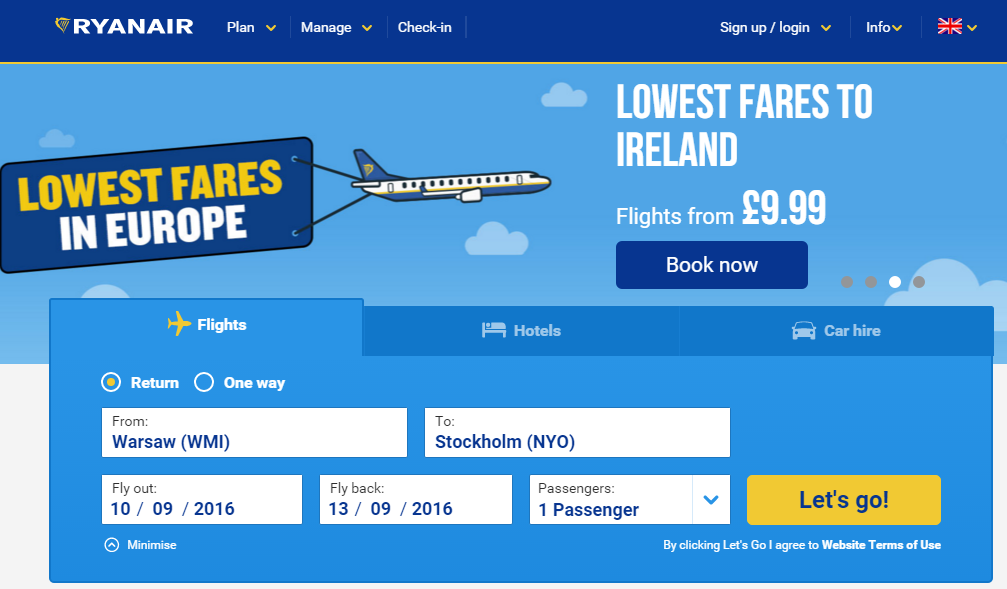Click the From field with Warsaw (WMI)

tap(254, 432)
